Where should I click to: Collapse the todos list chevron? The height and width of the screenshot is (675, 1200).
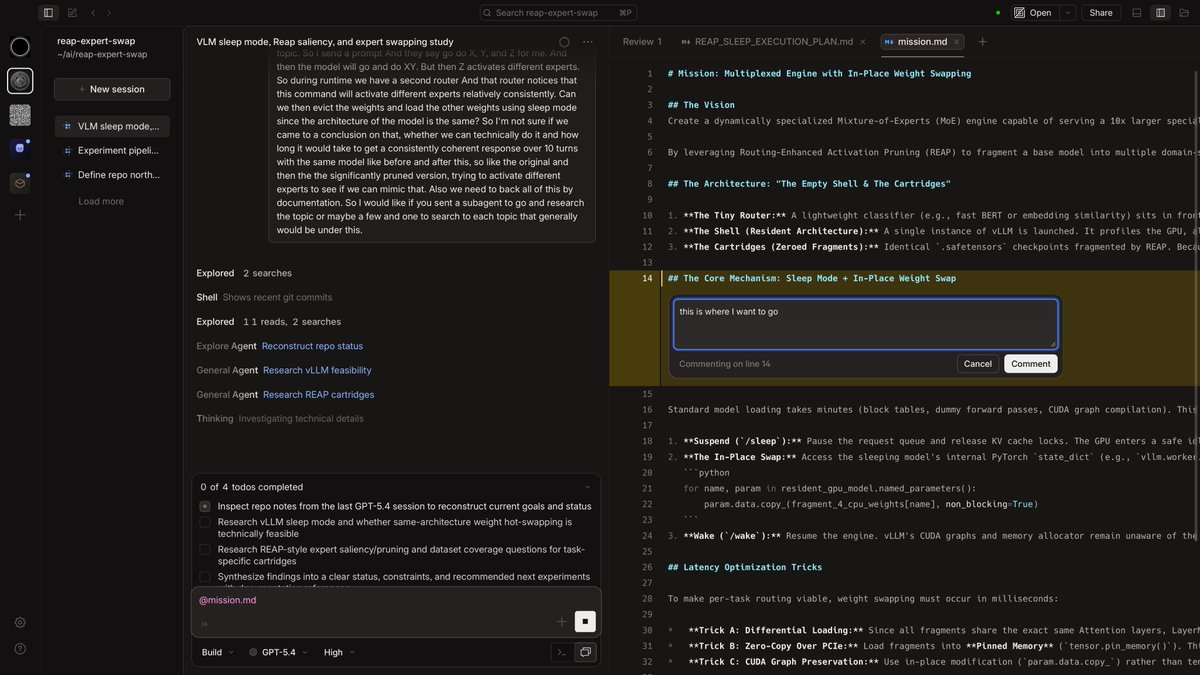pos(587,487)
